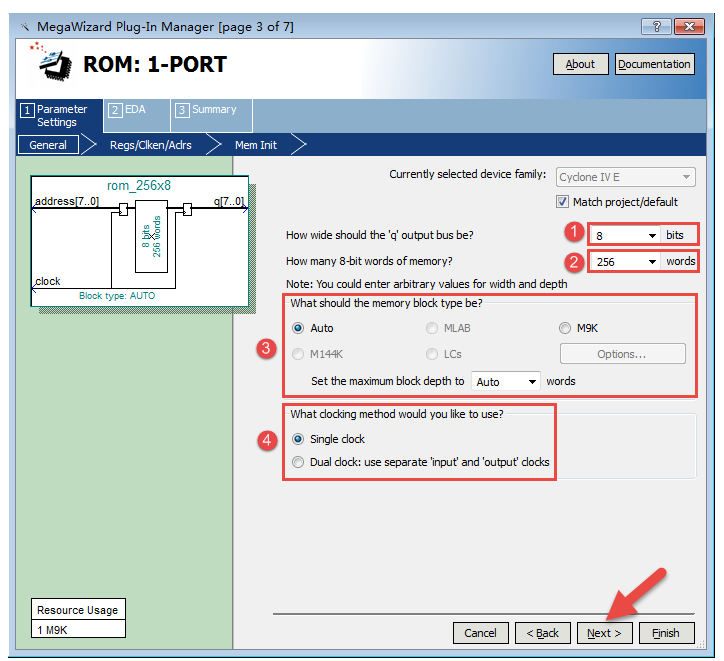
Task: Open the maximum block depth Auto dropdown
Action: [x=506, y=382]
